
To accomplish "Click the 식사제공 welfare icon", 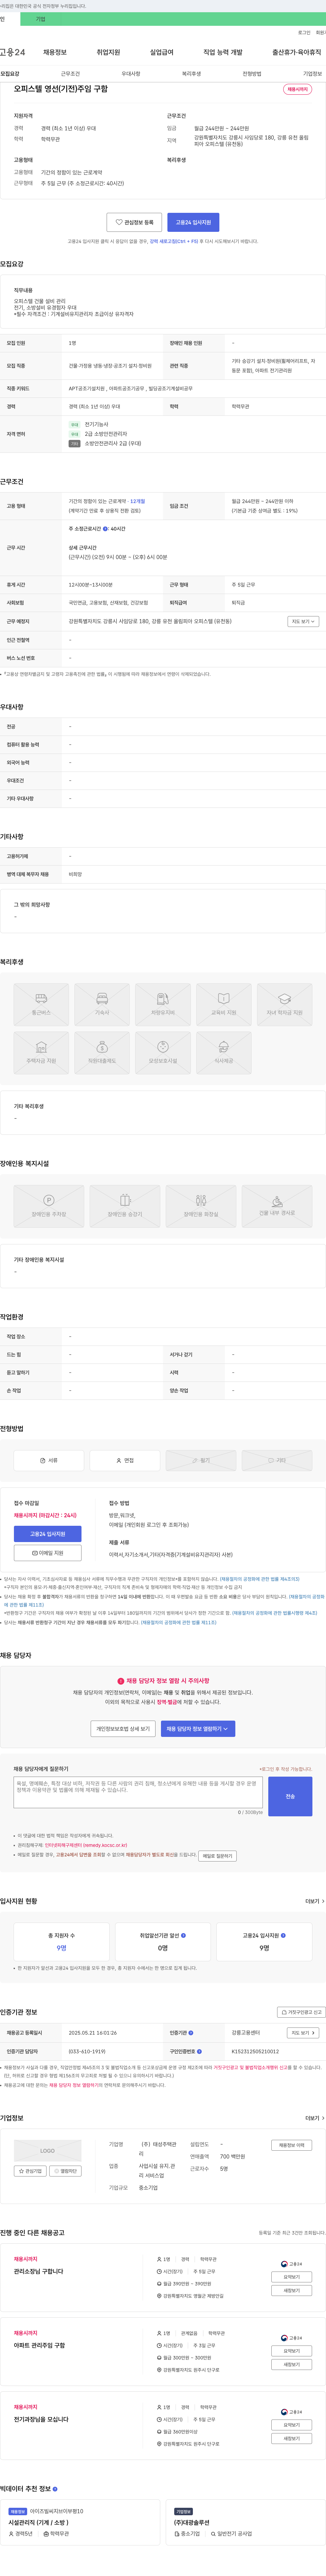I will tap(224, 1053).
